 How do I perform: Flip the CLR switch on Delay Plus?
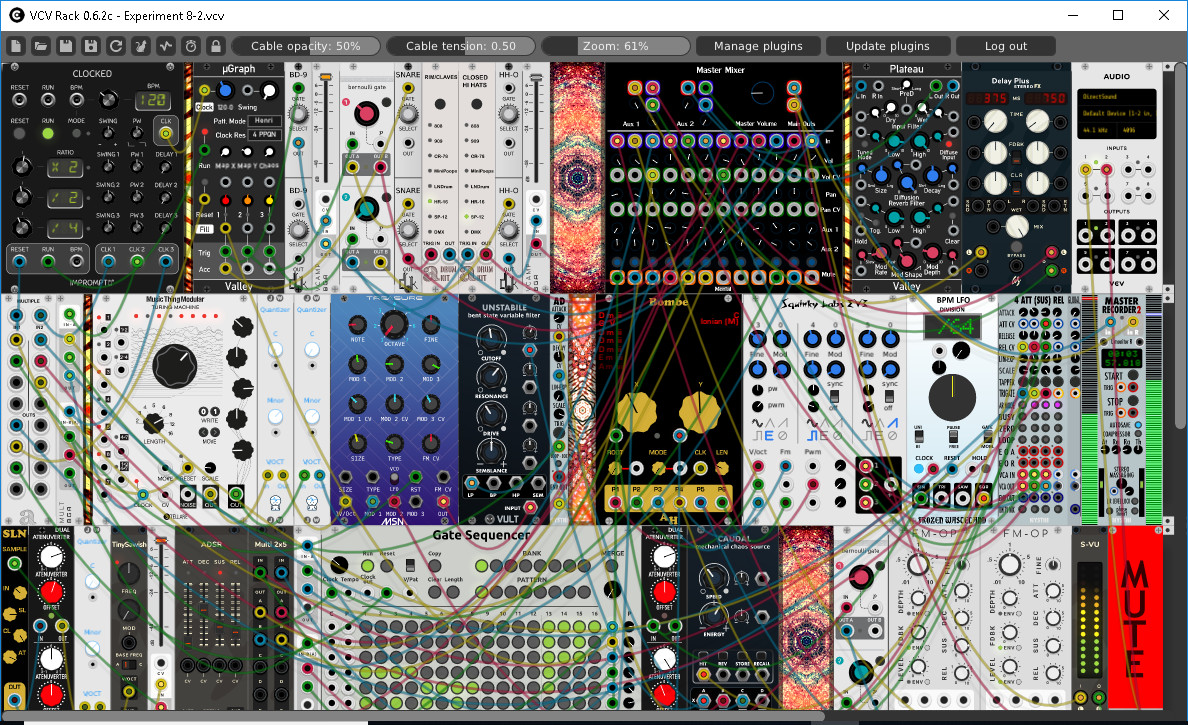1016,188
